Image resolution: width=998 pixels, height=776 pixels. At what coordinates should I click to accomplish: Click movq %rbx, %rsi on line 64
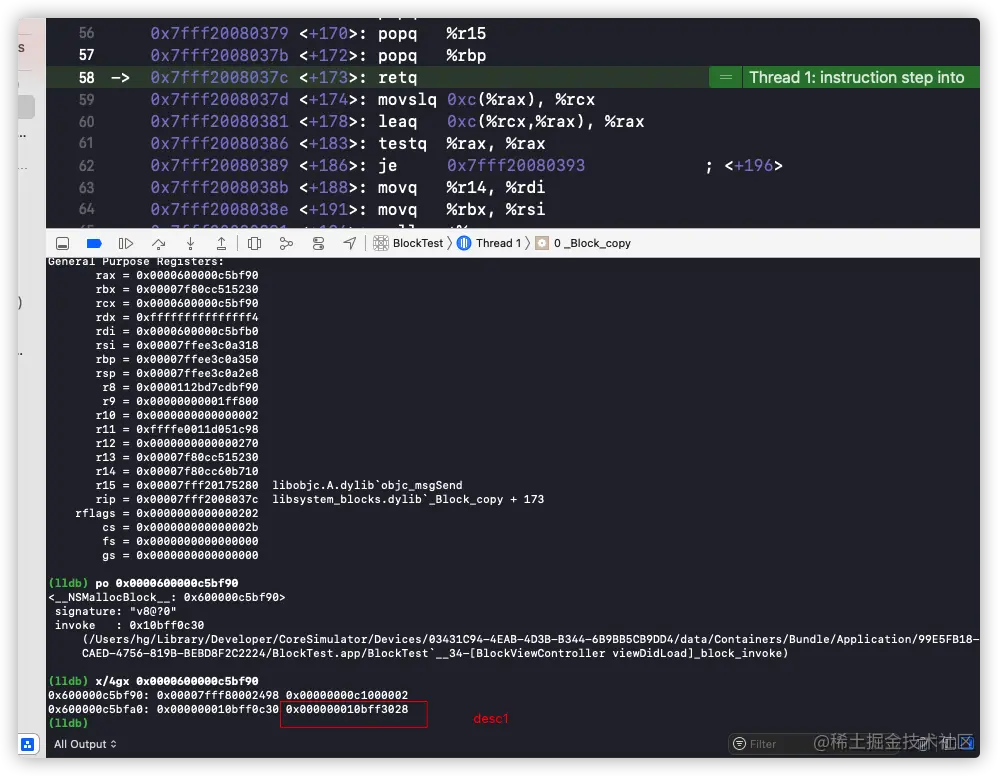[461, 209]
